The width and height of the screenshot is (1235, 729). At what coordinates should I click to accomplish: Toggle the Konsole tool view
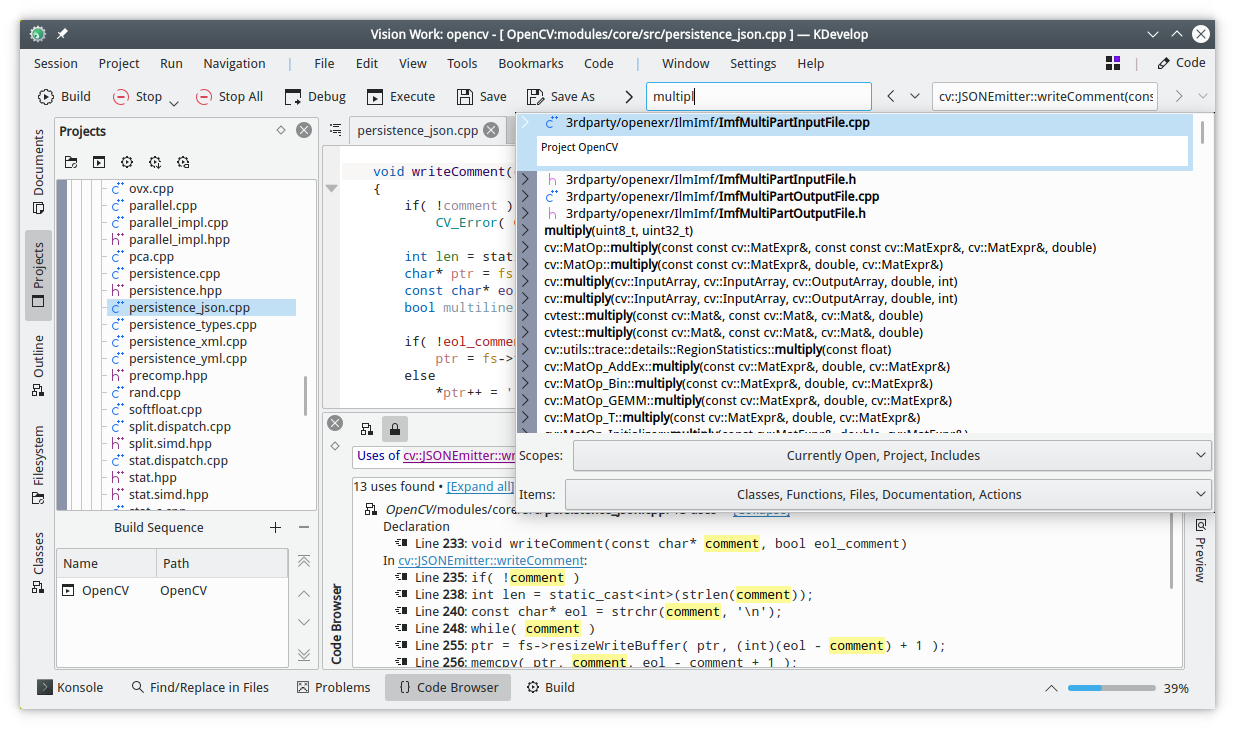(x=70, y=687)
